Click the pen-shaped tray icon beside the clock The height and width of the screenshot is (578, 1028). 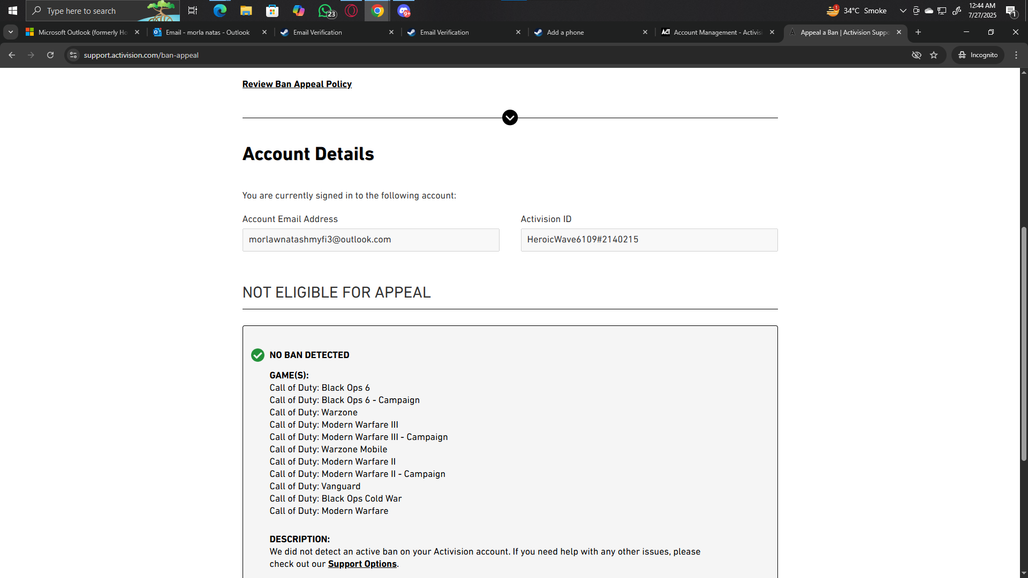957,10
